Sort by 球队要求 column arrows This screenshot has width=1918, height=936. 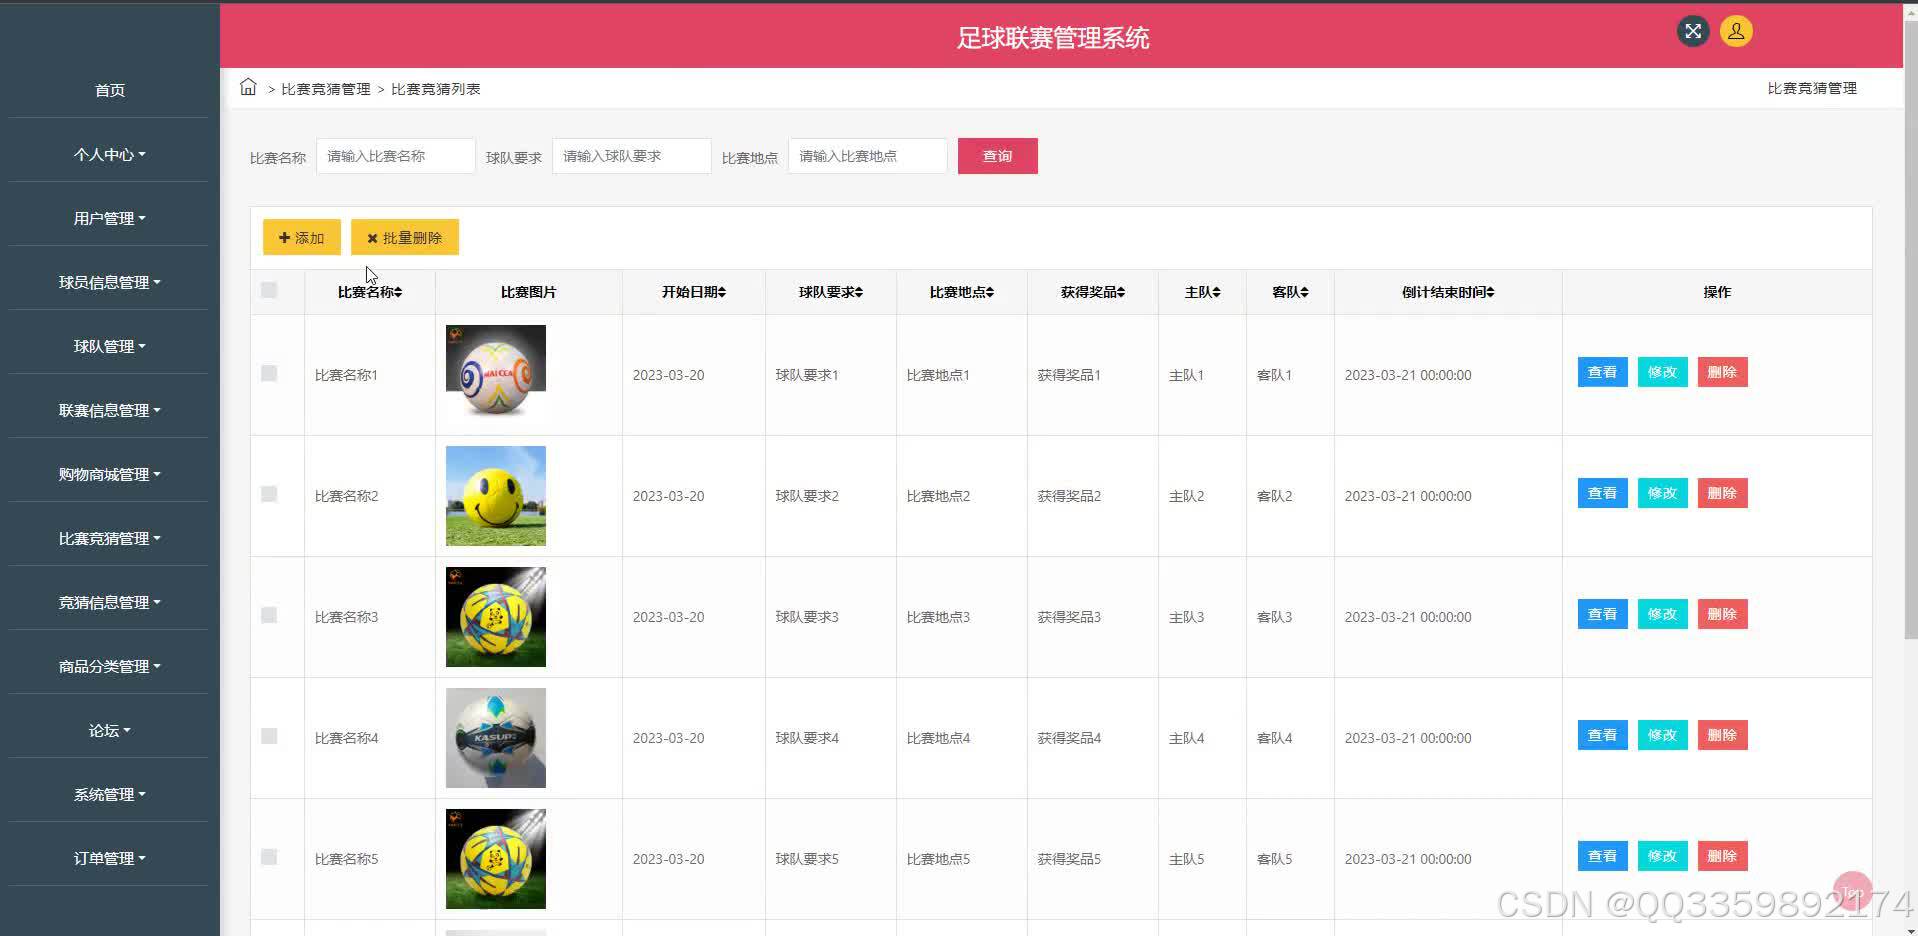(859, 292)
